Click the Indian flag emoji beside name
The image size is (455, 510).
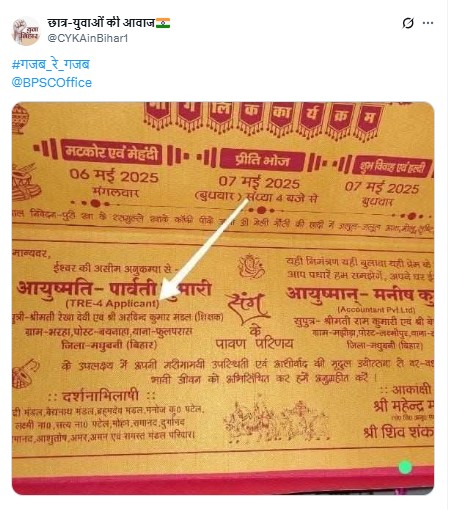pyautogui.click(x=163, y=23)
